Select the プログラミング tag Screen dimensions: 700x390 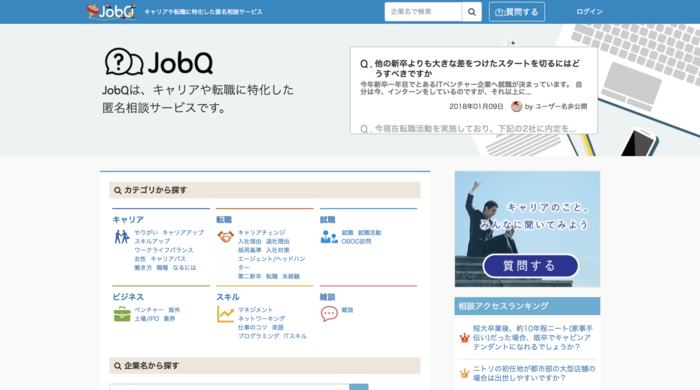tap(258, 336)
